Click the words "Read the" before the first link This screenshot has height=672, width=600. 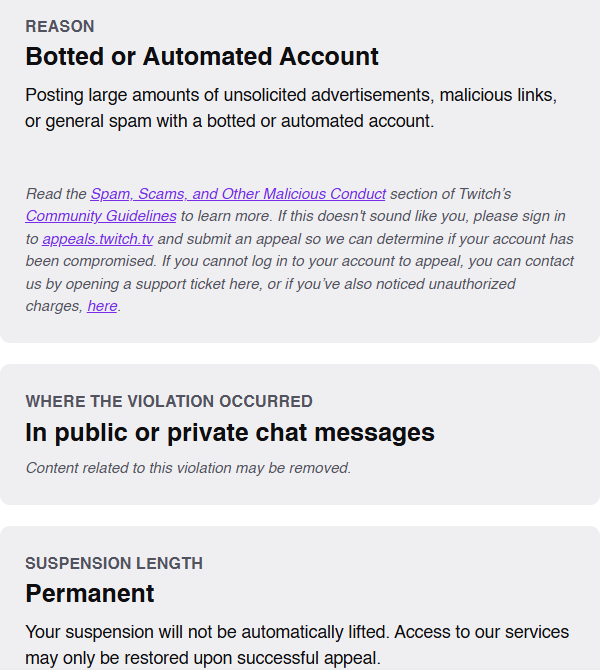click(56, 194)
